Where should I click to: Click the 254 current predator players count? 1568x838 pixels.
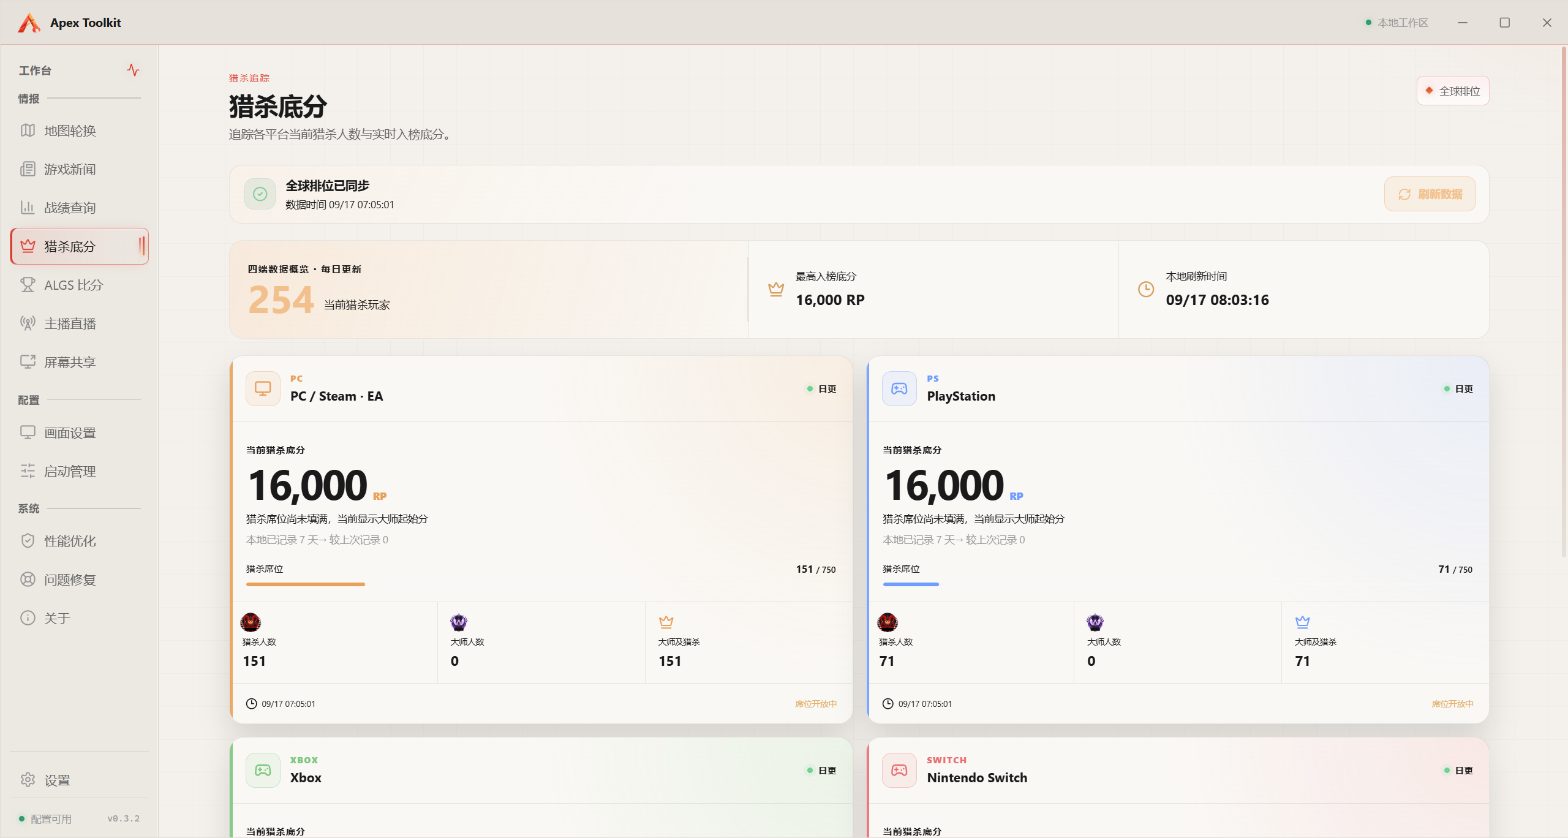tap(281, 300)
